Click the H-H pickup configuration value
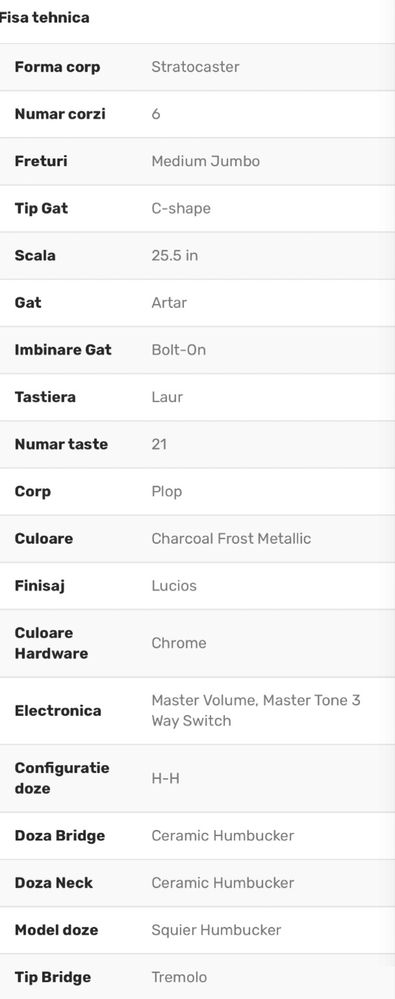Viewport: 395px width, 999px height. pyautogui.click(x=166, y=778)
